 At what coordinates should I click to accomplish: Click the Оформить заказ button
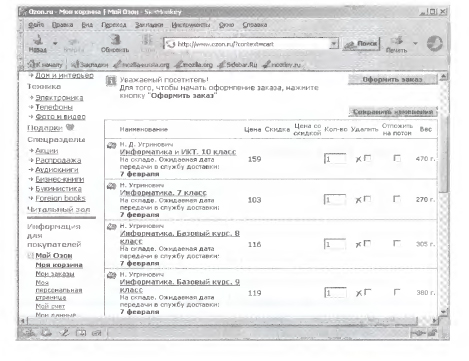tap(392, 80)
